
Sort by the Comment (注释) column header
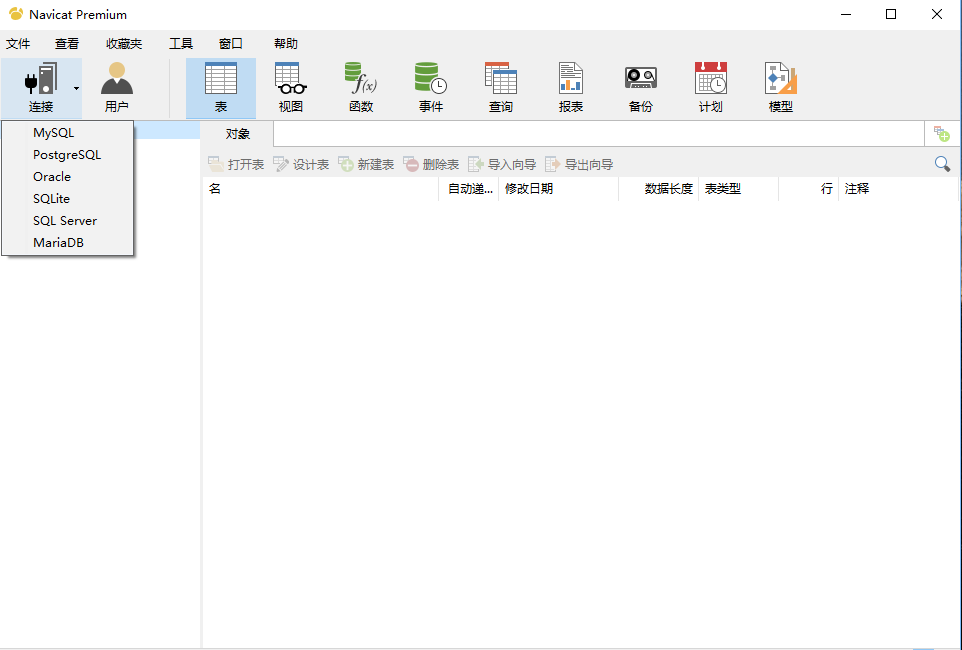[x=898, y=189]
